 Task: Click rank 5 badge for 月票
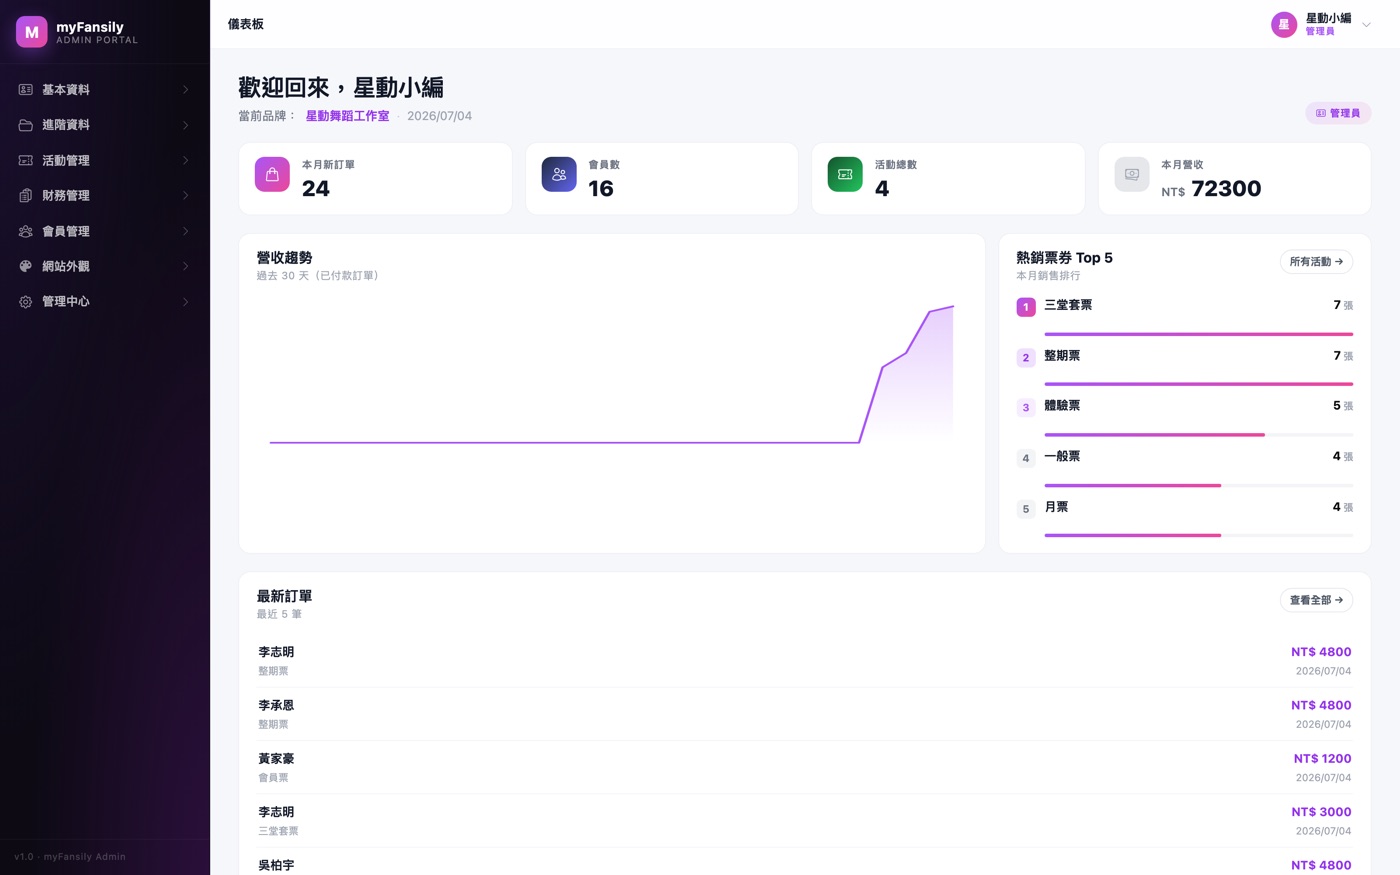coord(1026,509)
